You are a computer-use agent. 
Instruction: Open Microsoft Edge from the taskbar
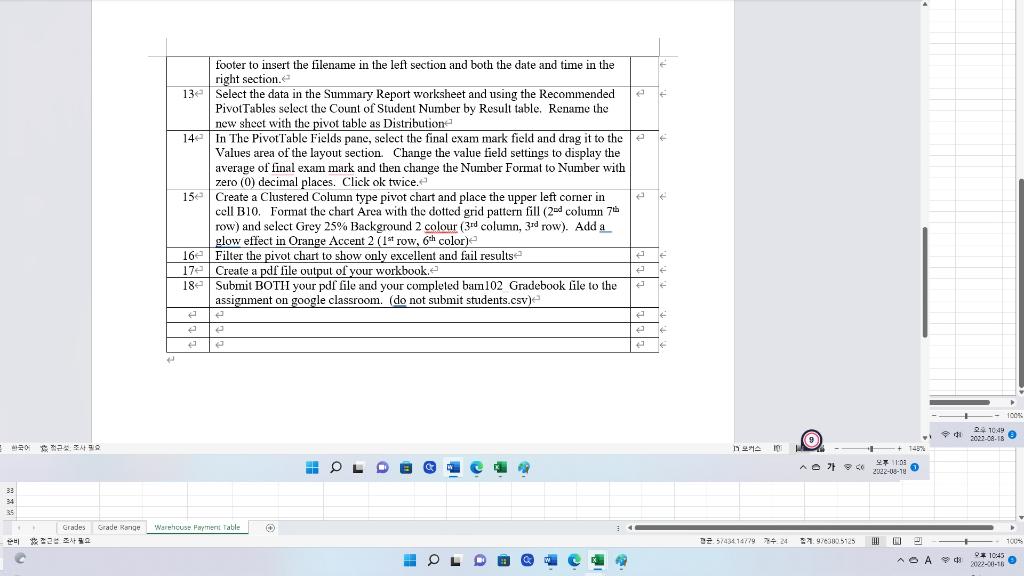pyautogui.click(x=573, y=561)
